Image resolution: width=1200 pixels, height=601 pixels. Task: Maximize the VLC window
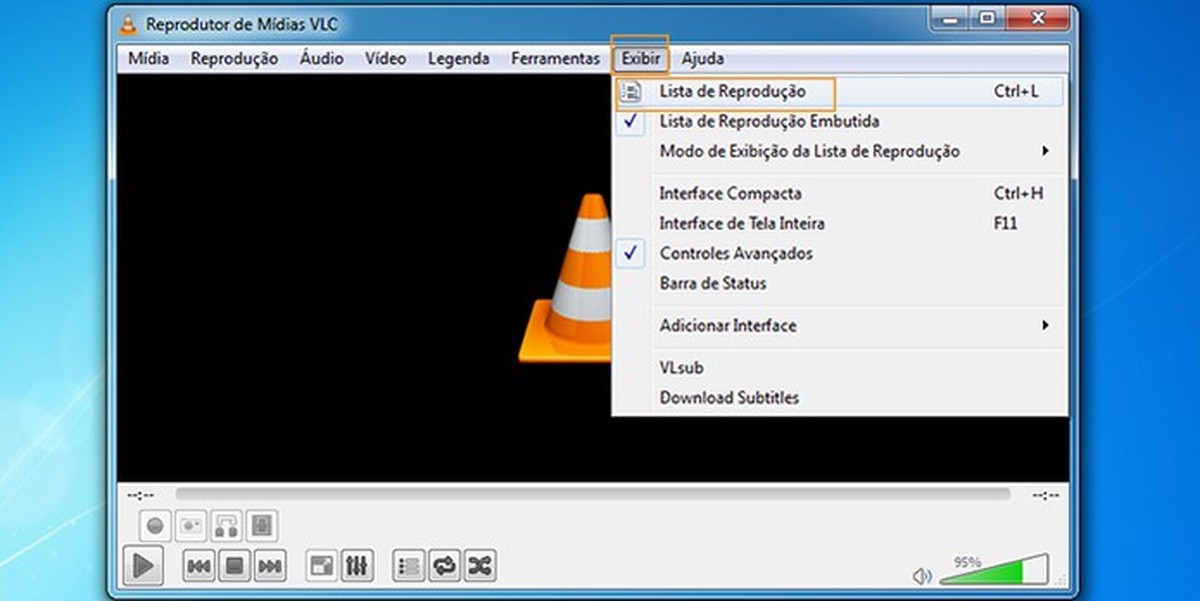985,18
